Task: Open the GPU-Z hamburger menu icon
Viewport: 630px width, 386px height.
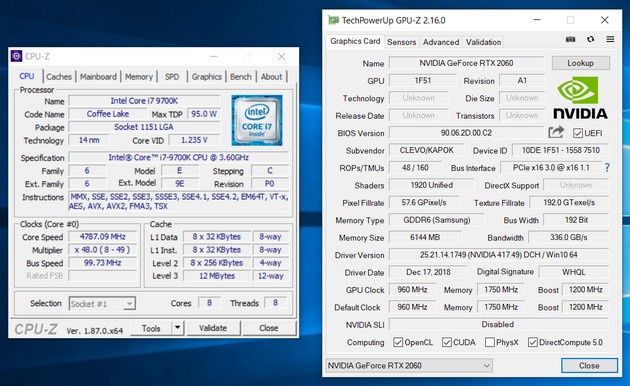Action: coord(610,39)
